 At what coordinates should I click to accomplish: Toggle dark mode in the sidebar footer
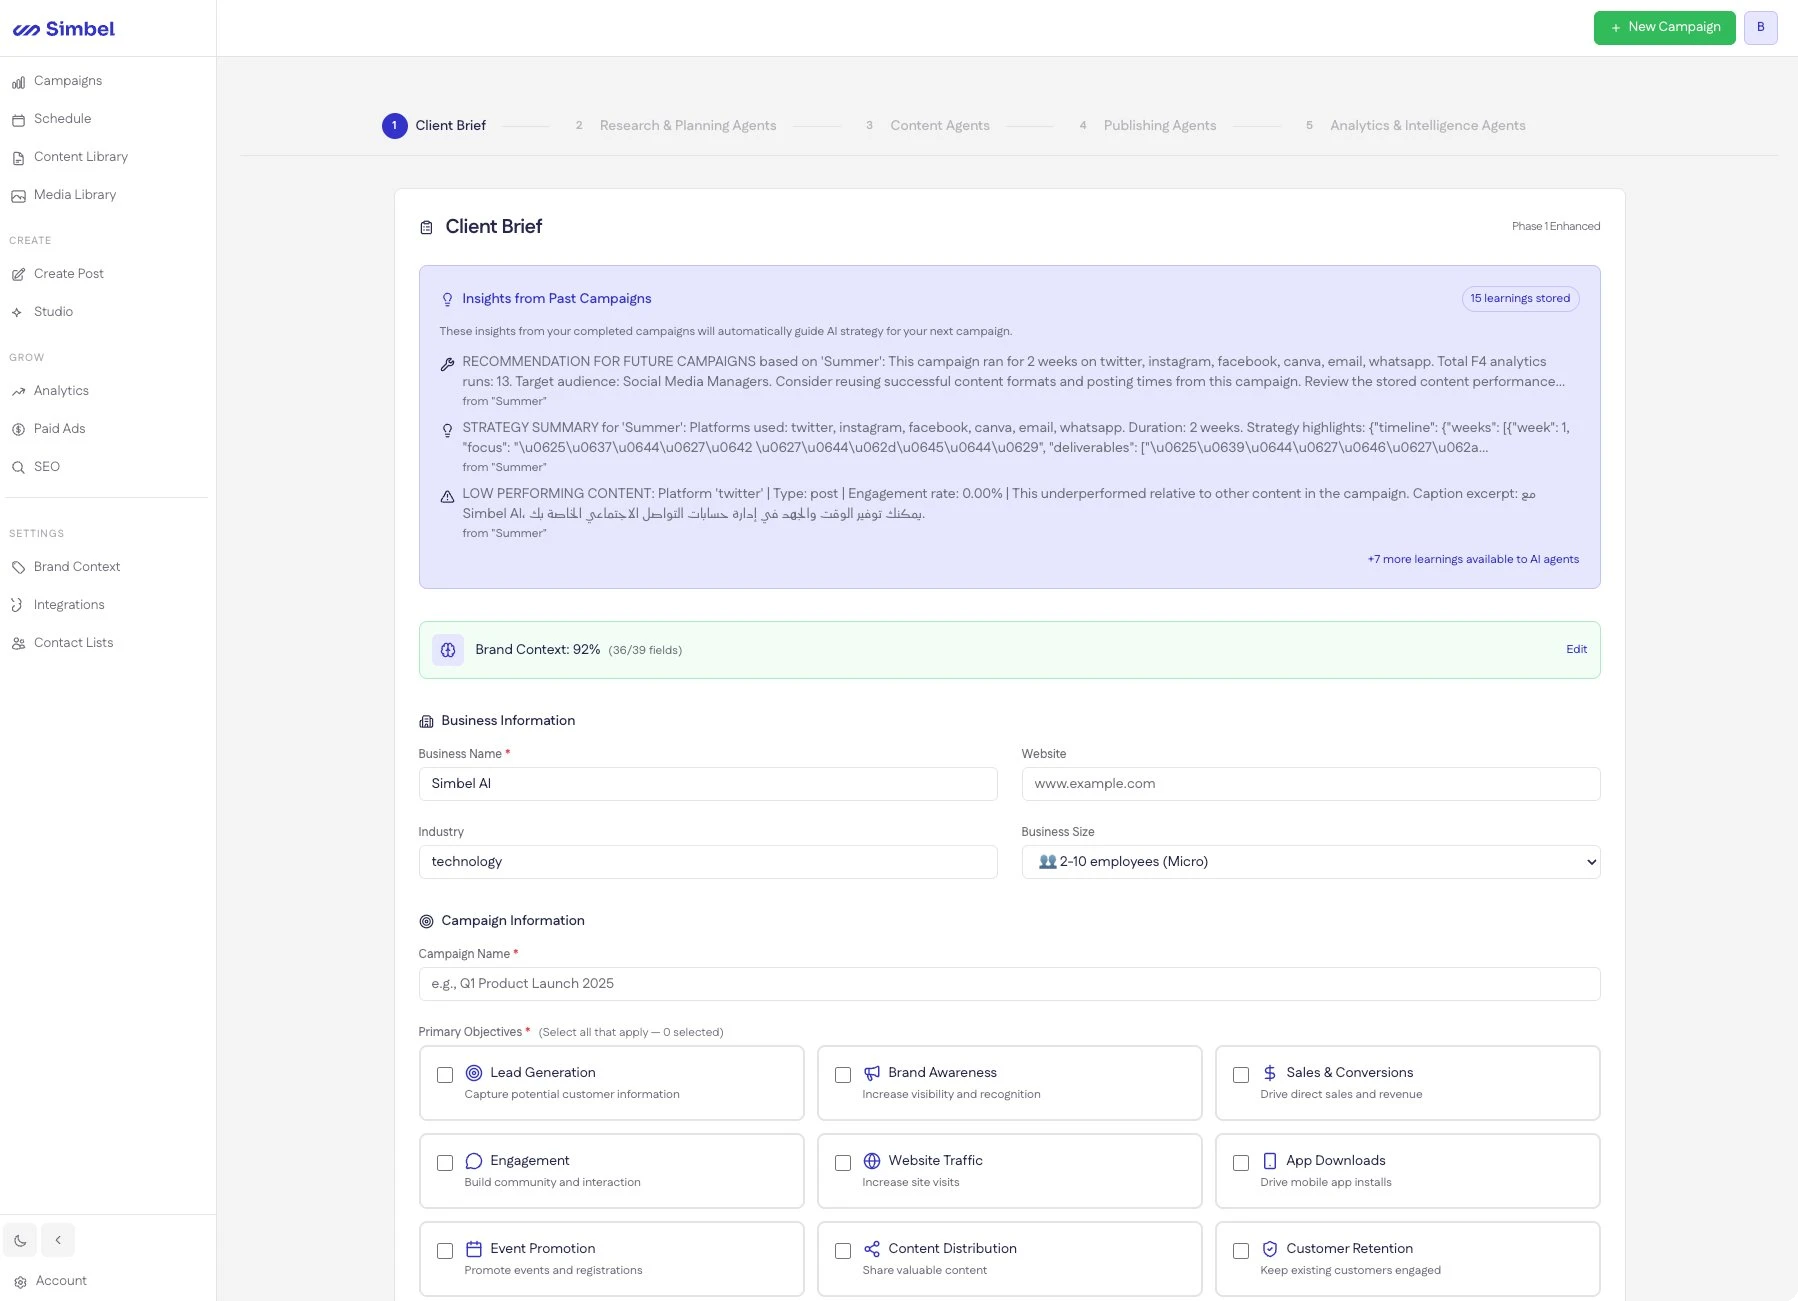tap(20, 1239)
